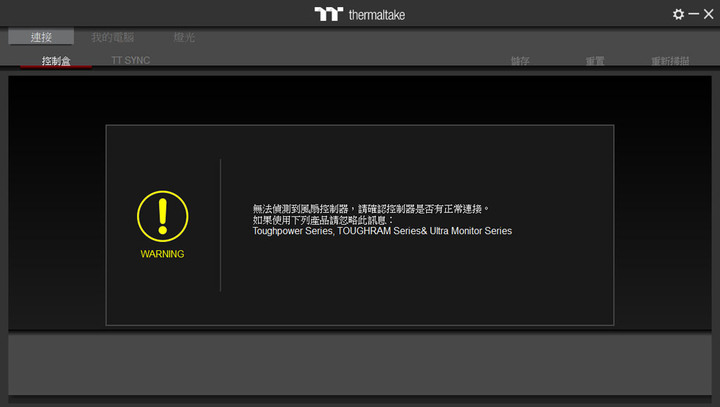The image size is (720, 407).
Task: Switch to the TT SYNC sub-tab
Action: pos(130,60)
